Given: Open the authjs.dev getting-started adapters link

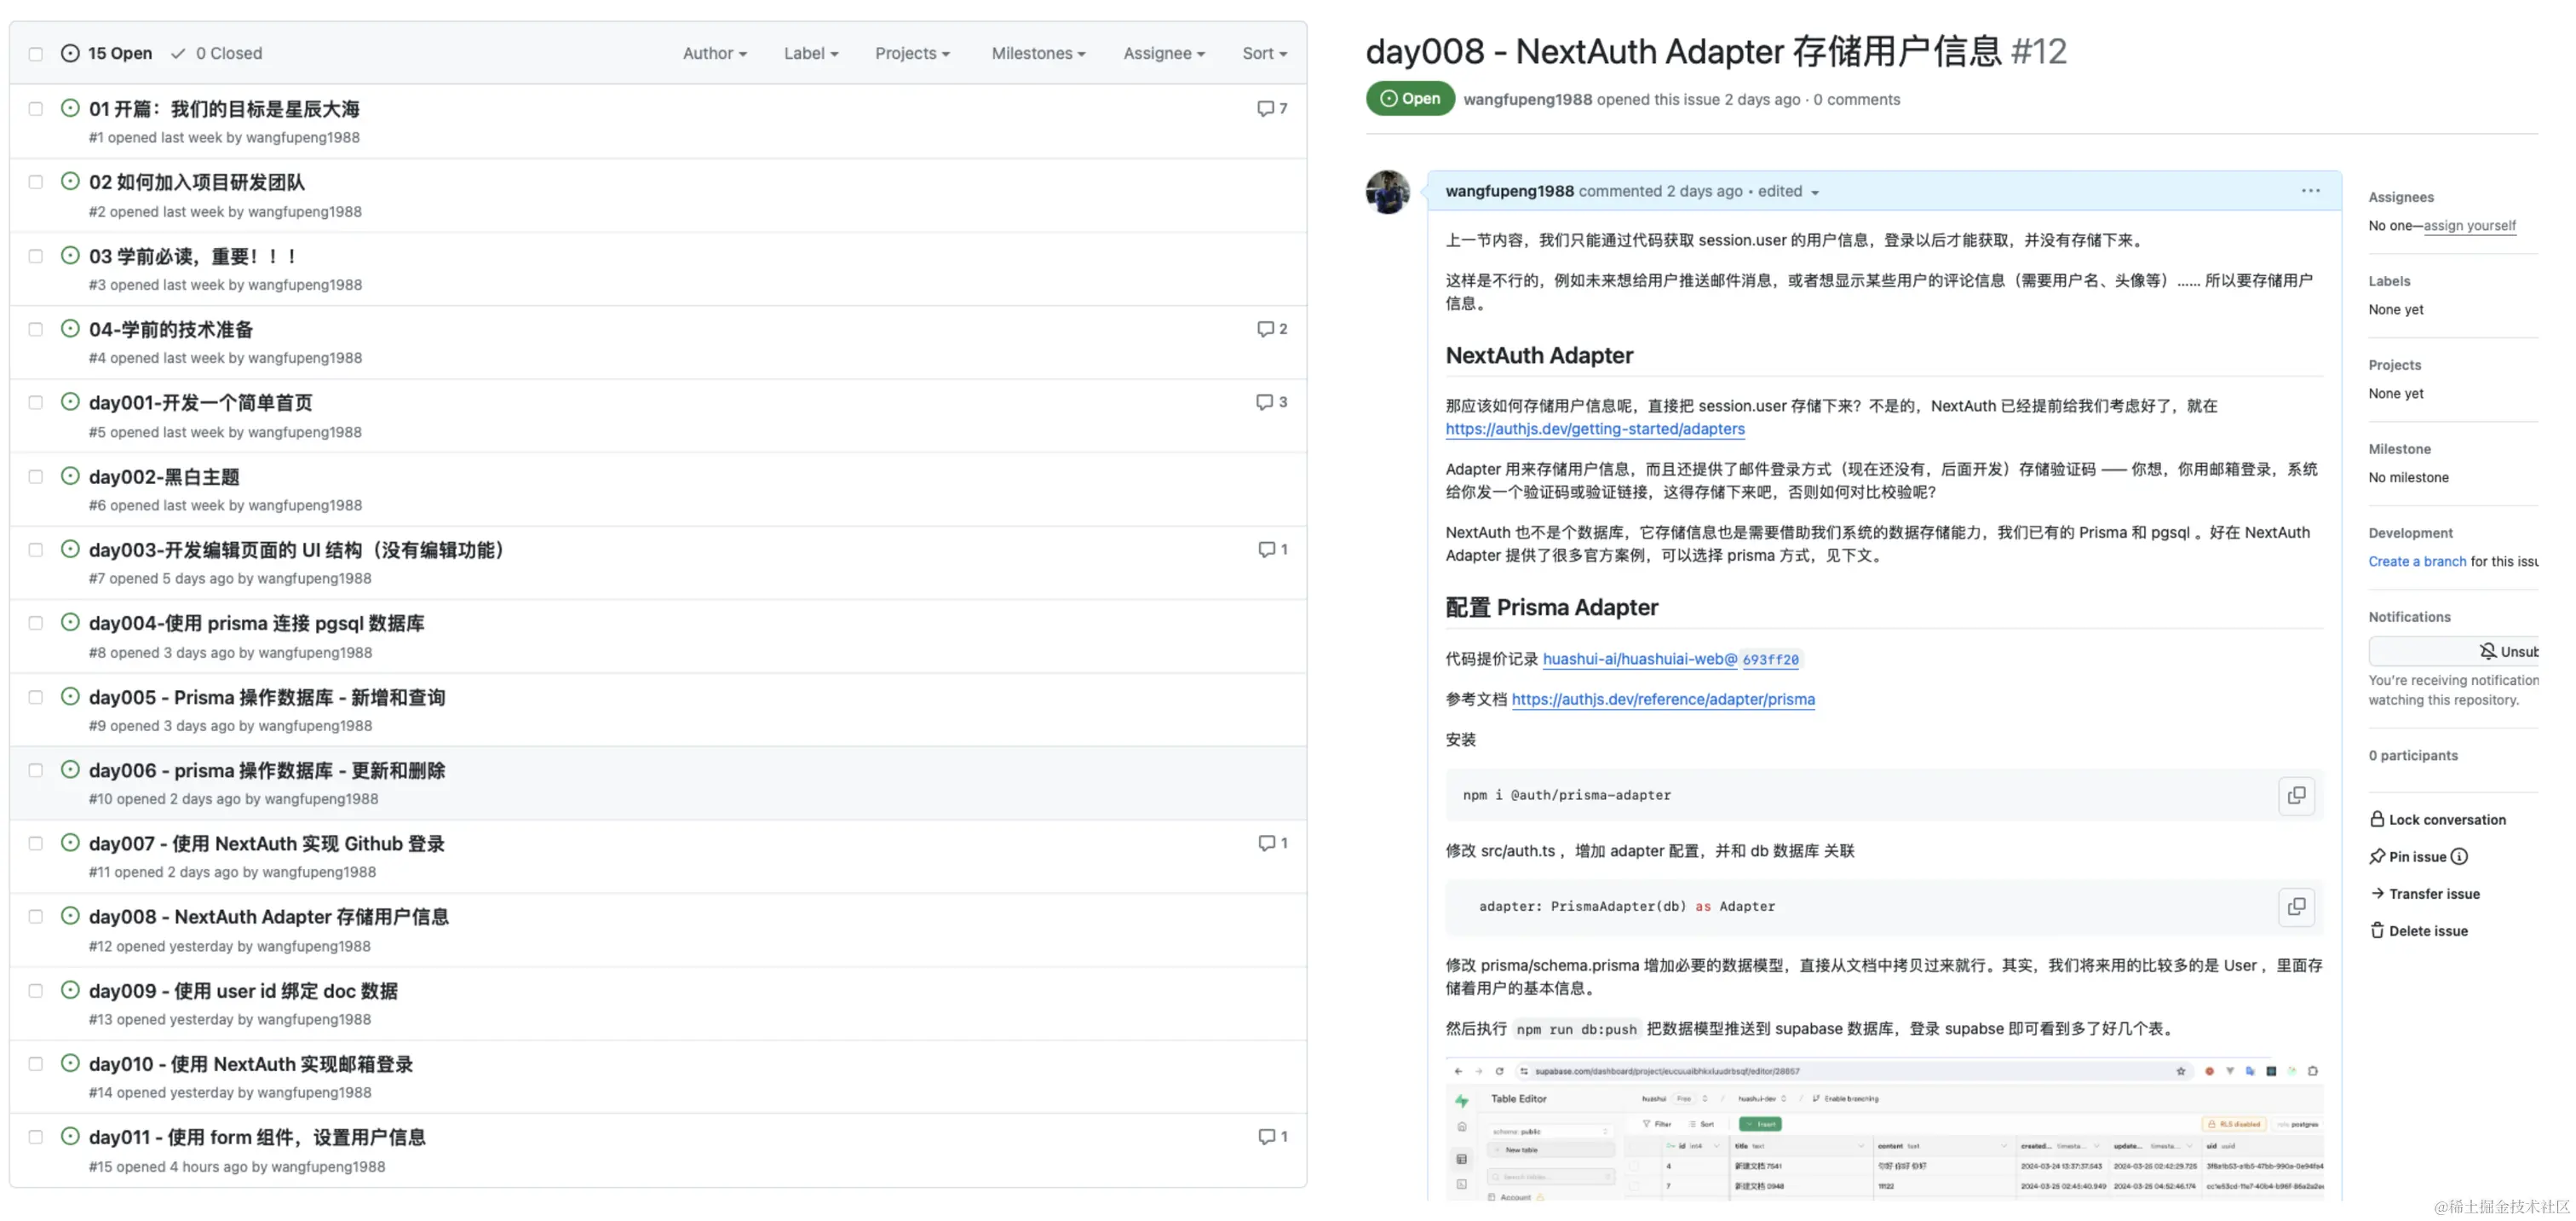Looking at the screenshot, I should [x=1595, y=429].
